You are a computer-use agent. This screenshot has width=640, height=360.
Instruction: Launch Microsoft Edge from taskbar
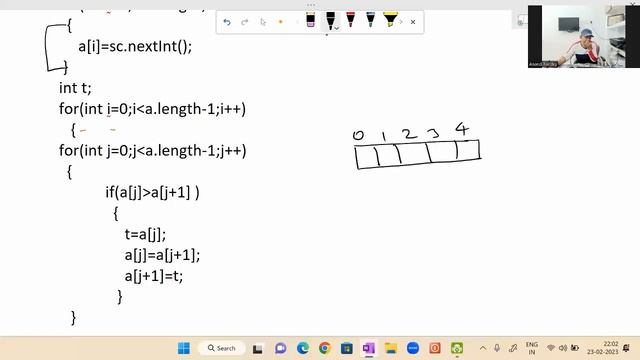[x=303, y=348]
